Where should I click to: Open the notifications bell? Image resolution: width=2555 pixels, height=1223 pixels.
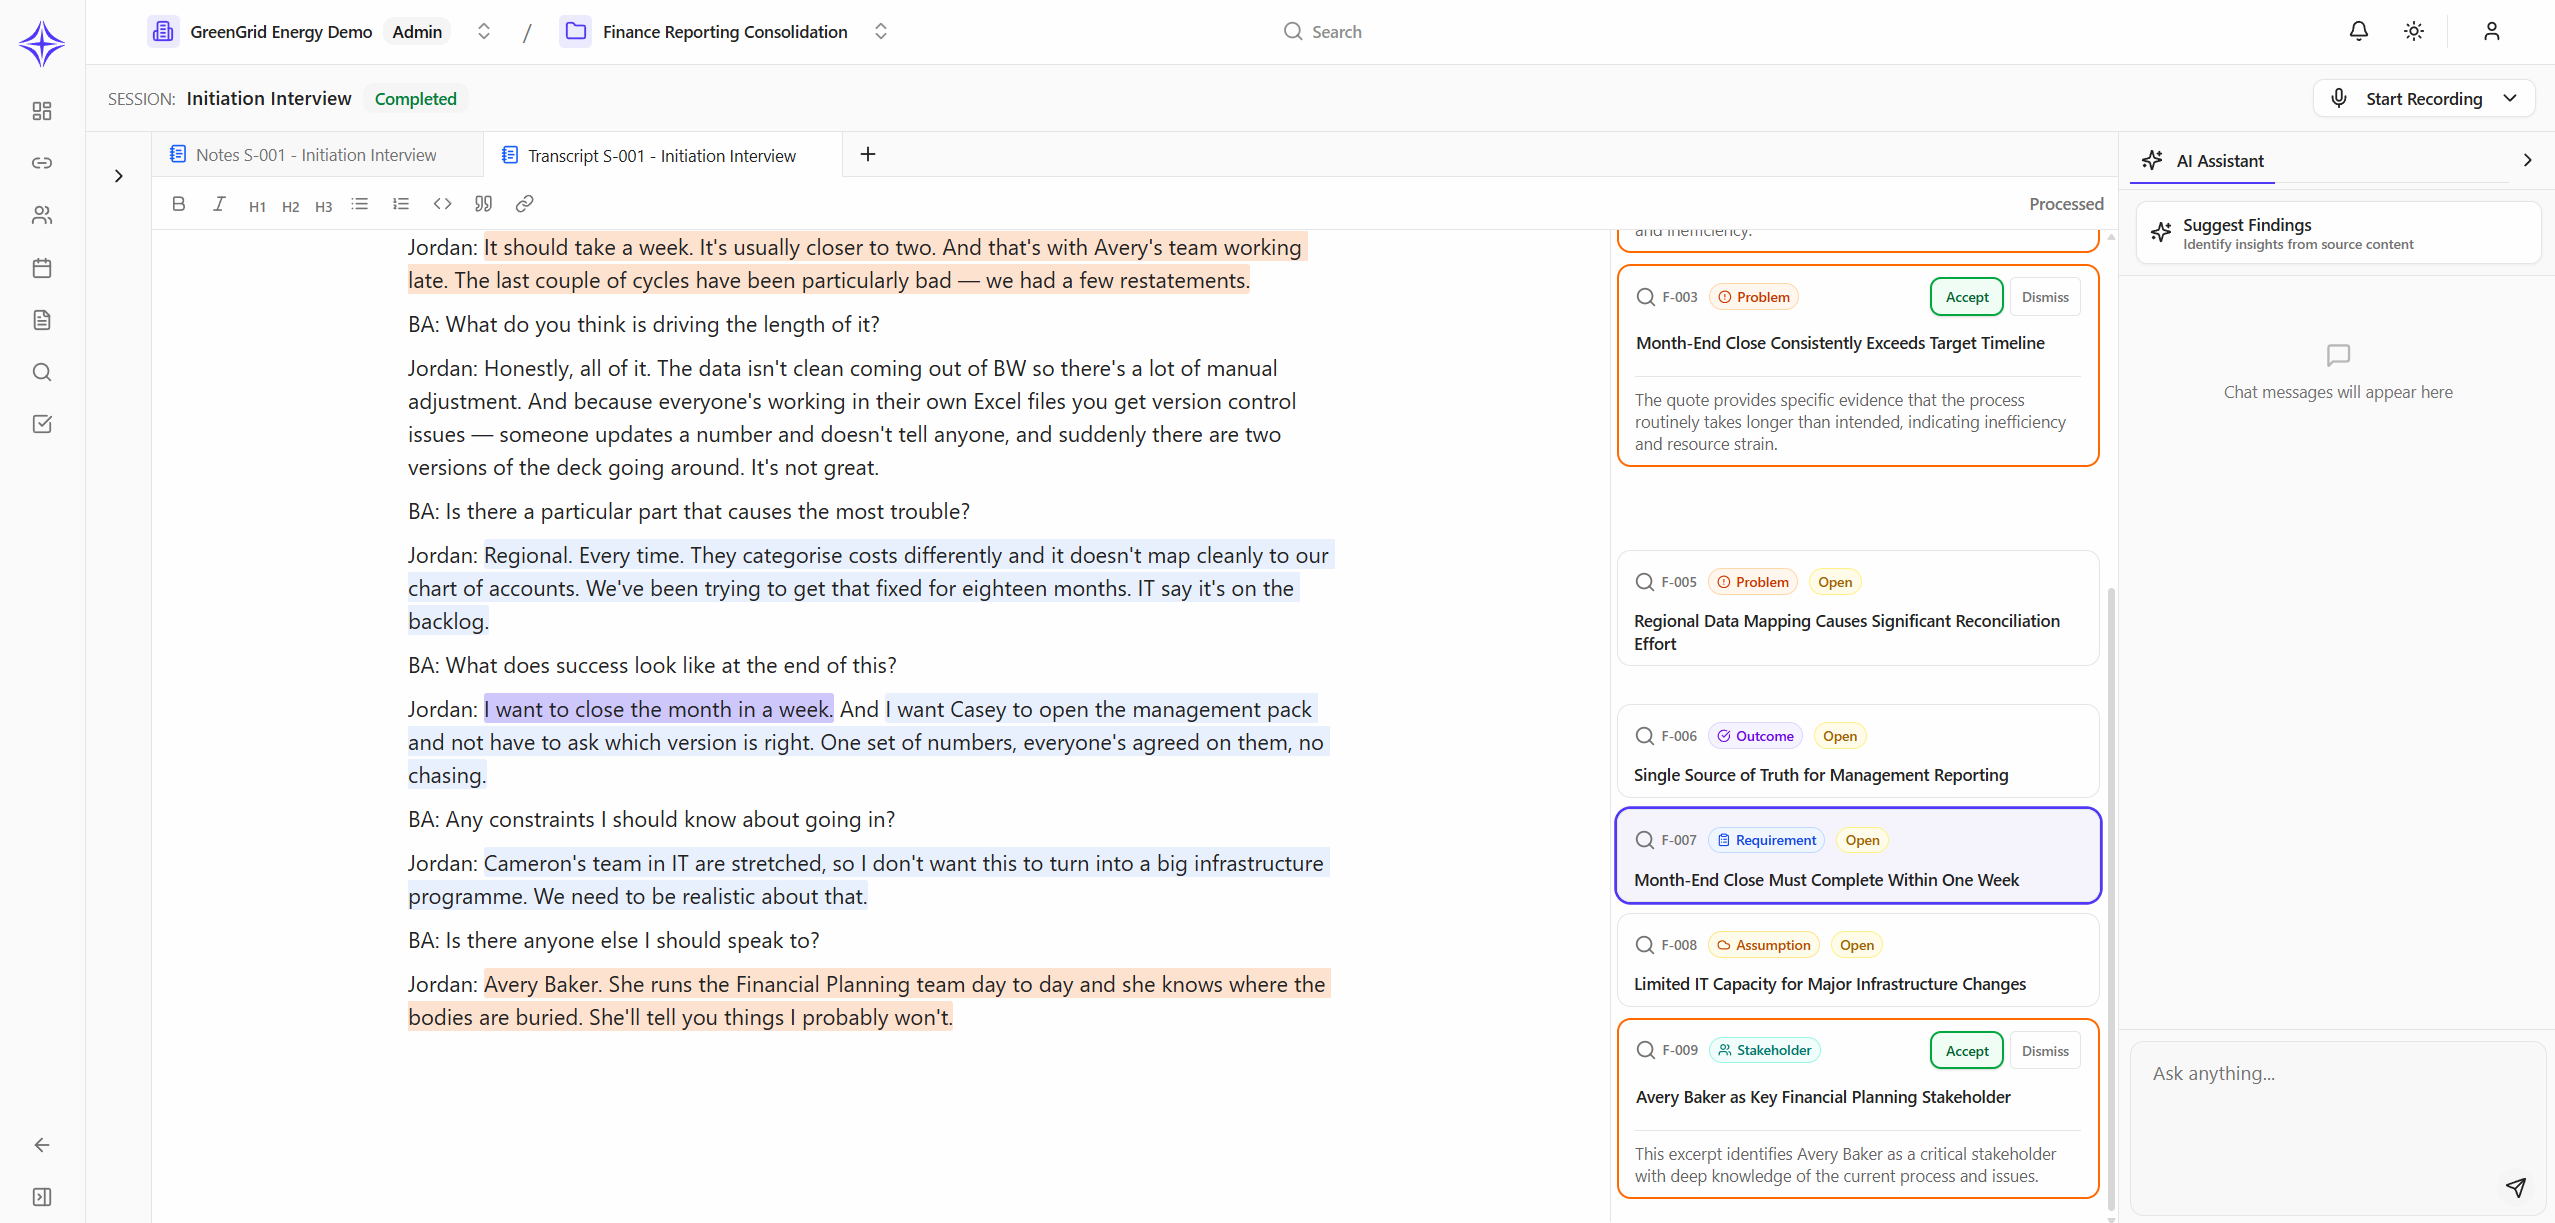click(x=2359, y=31)
